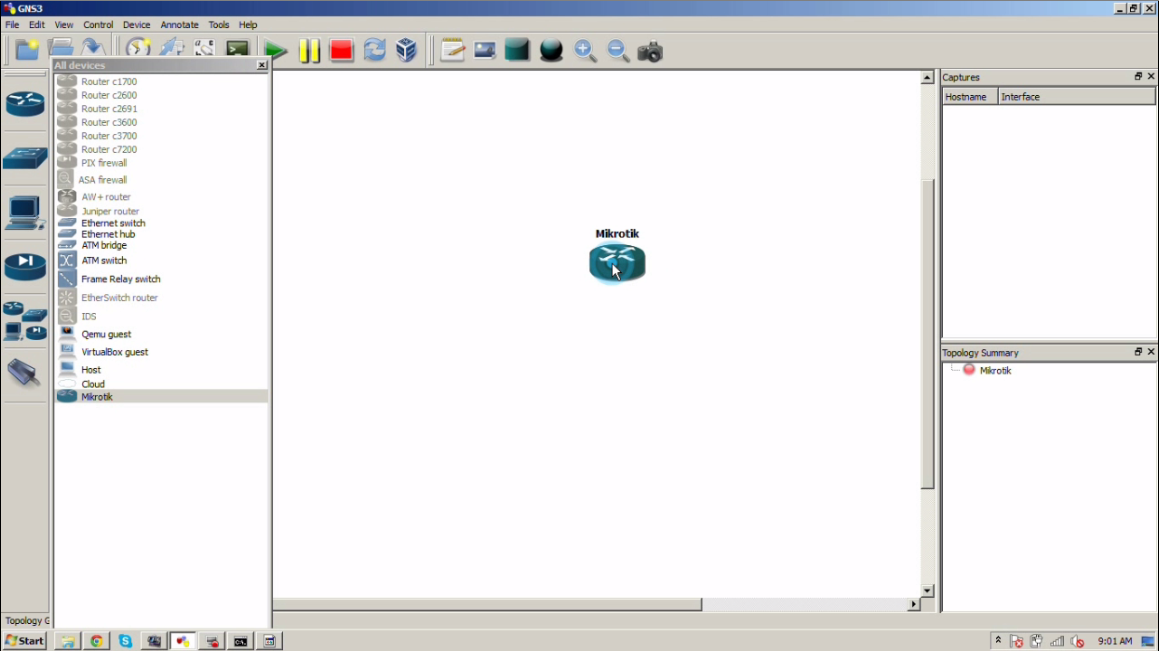Click the Open project folder icon
Screen dimensions: 1159x651
point(61,49)
